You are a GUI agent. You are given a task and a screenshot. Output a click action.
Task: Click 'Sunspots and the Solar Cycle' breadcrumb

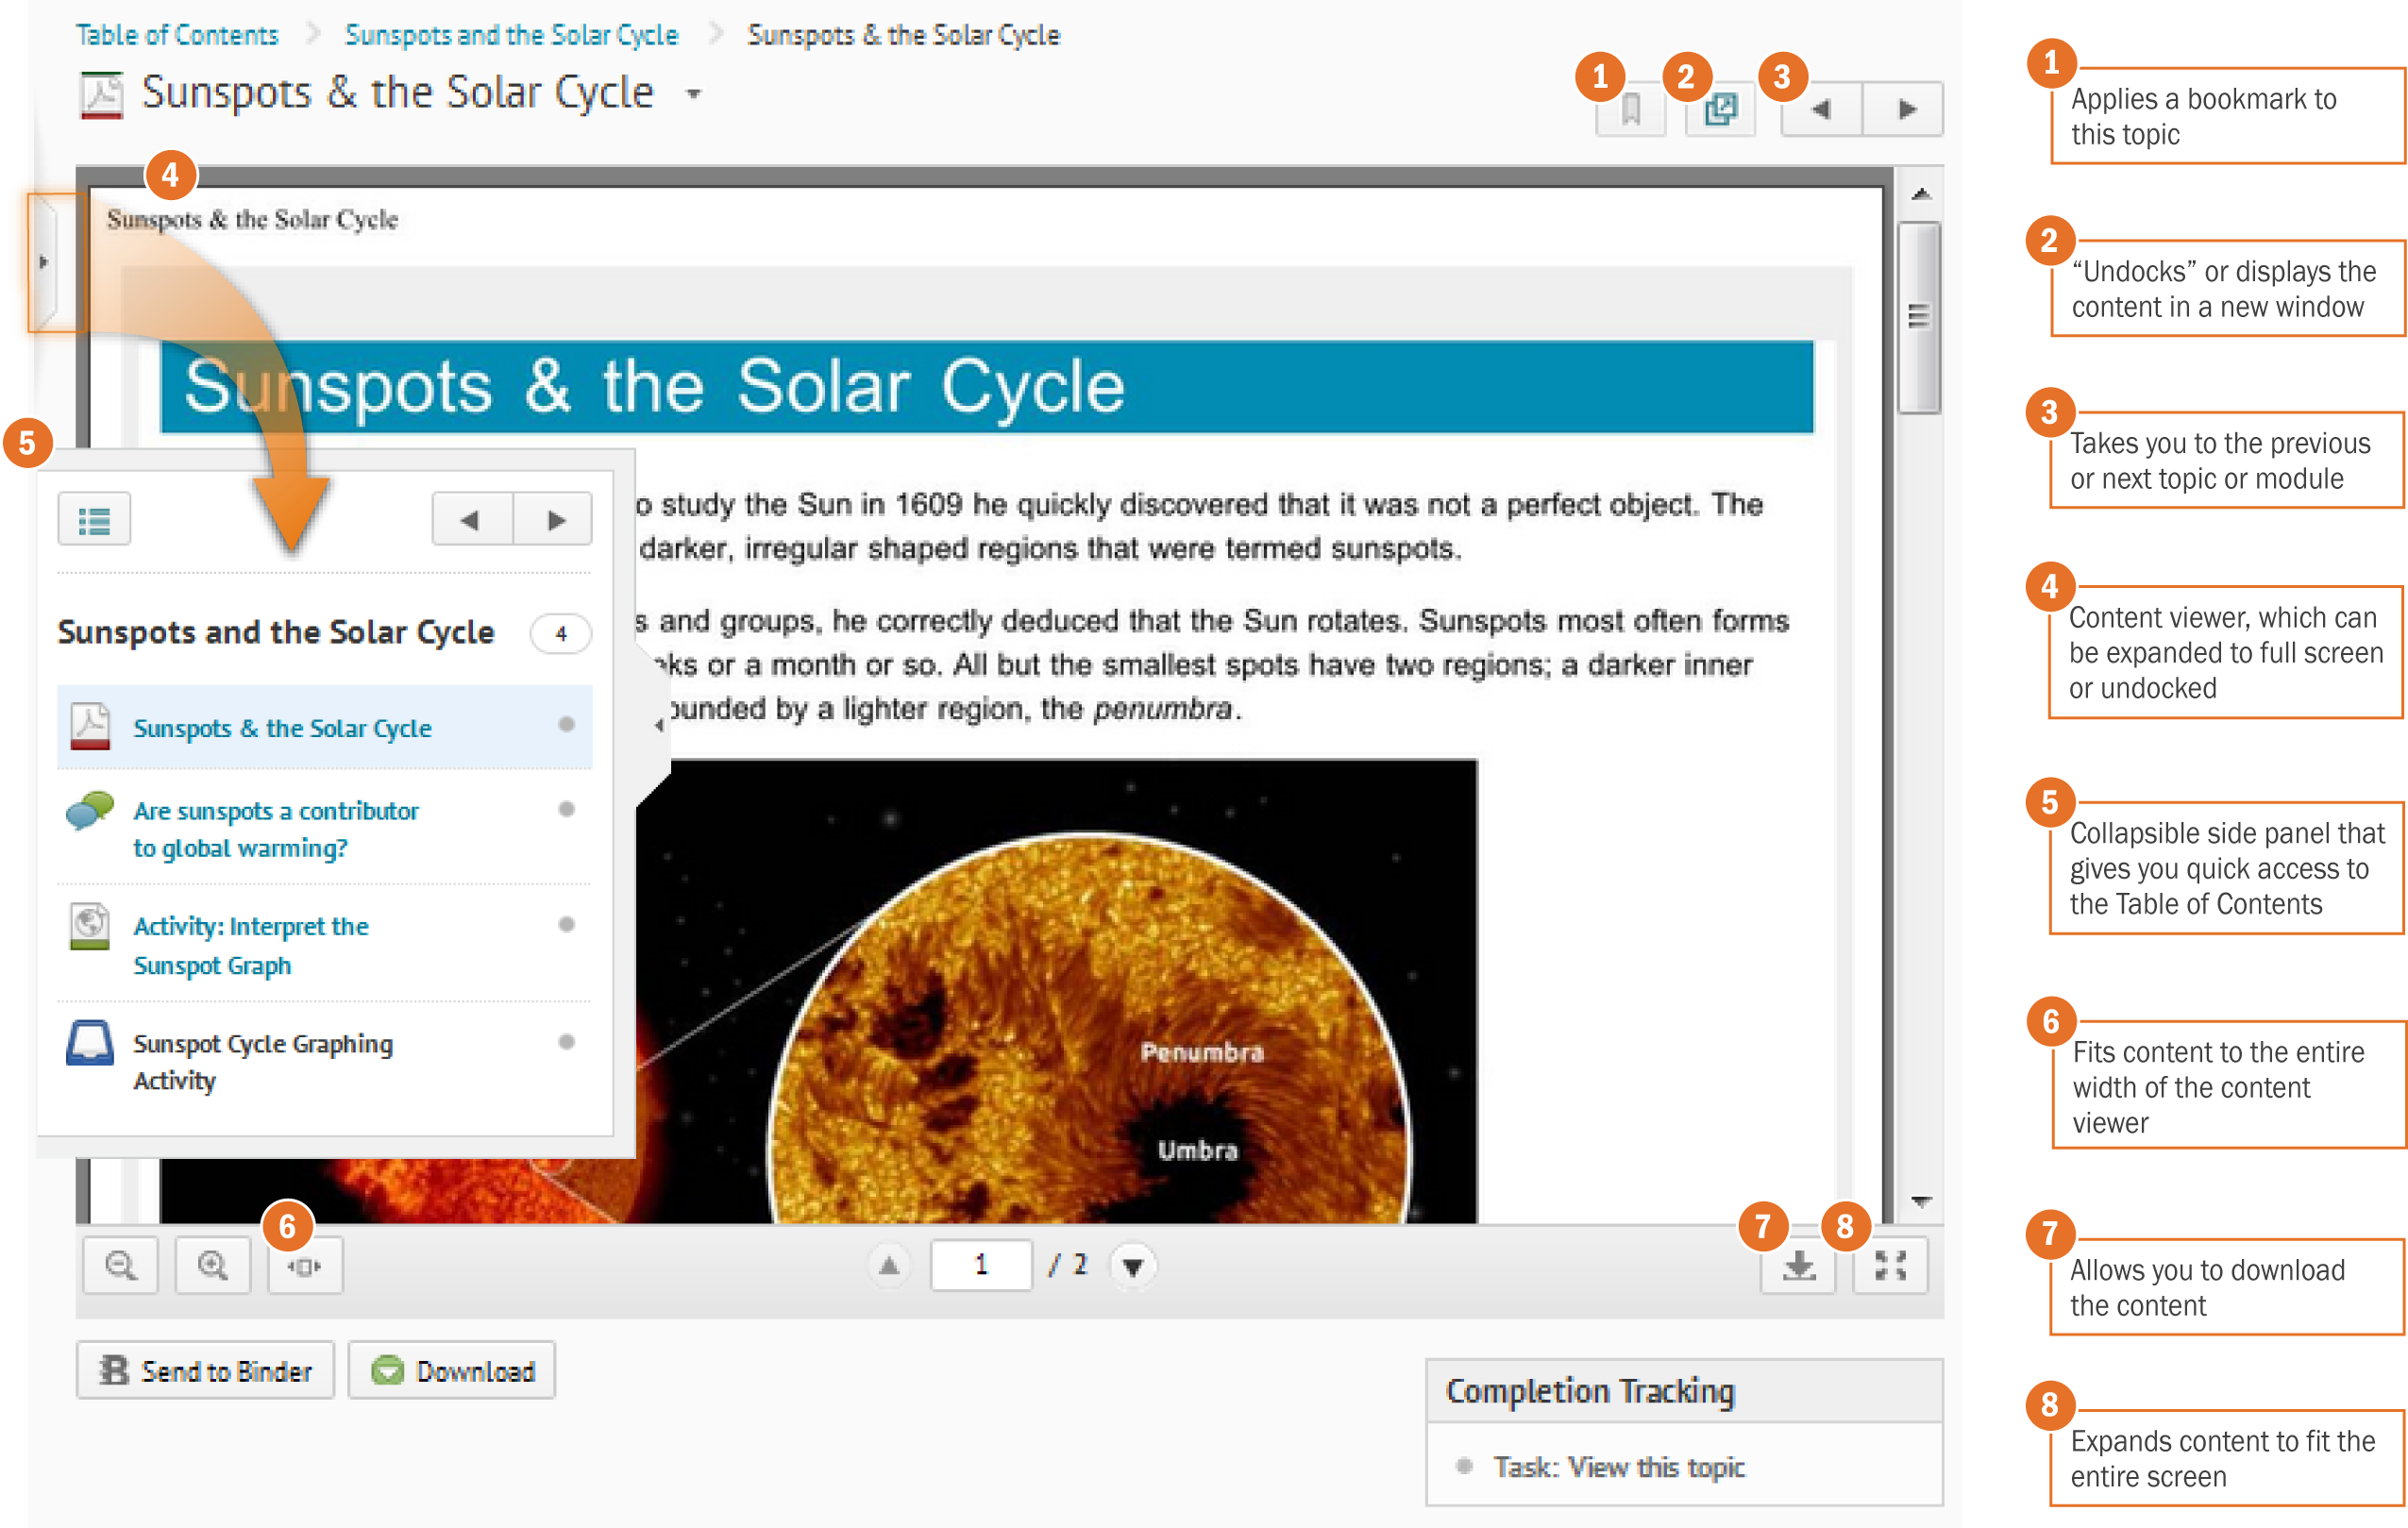(512, 35)
